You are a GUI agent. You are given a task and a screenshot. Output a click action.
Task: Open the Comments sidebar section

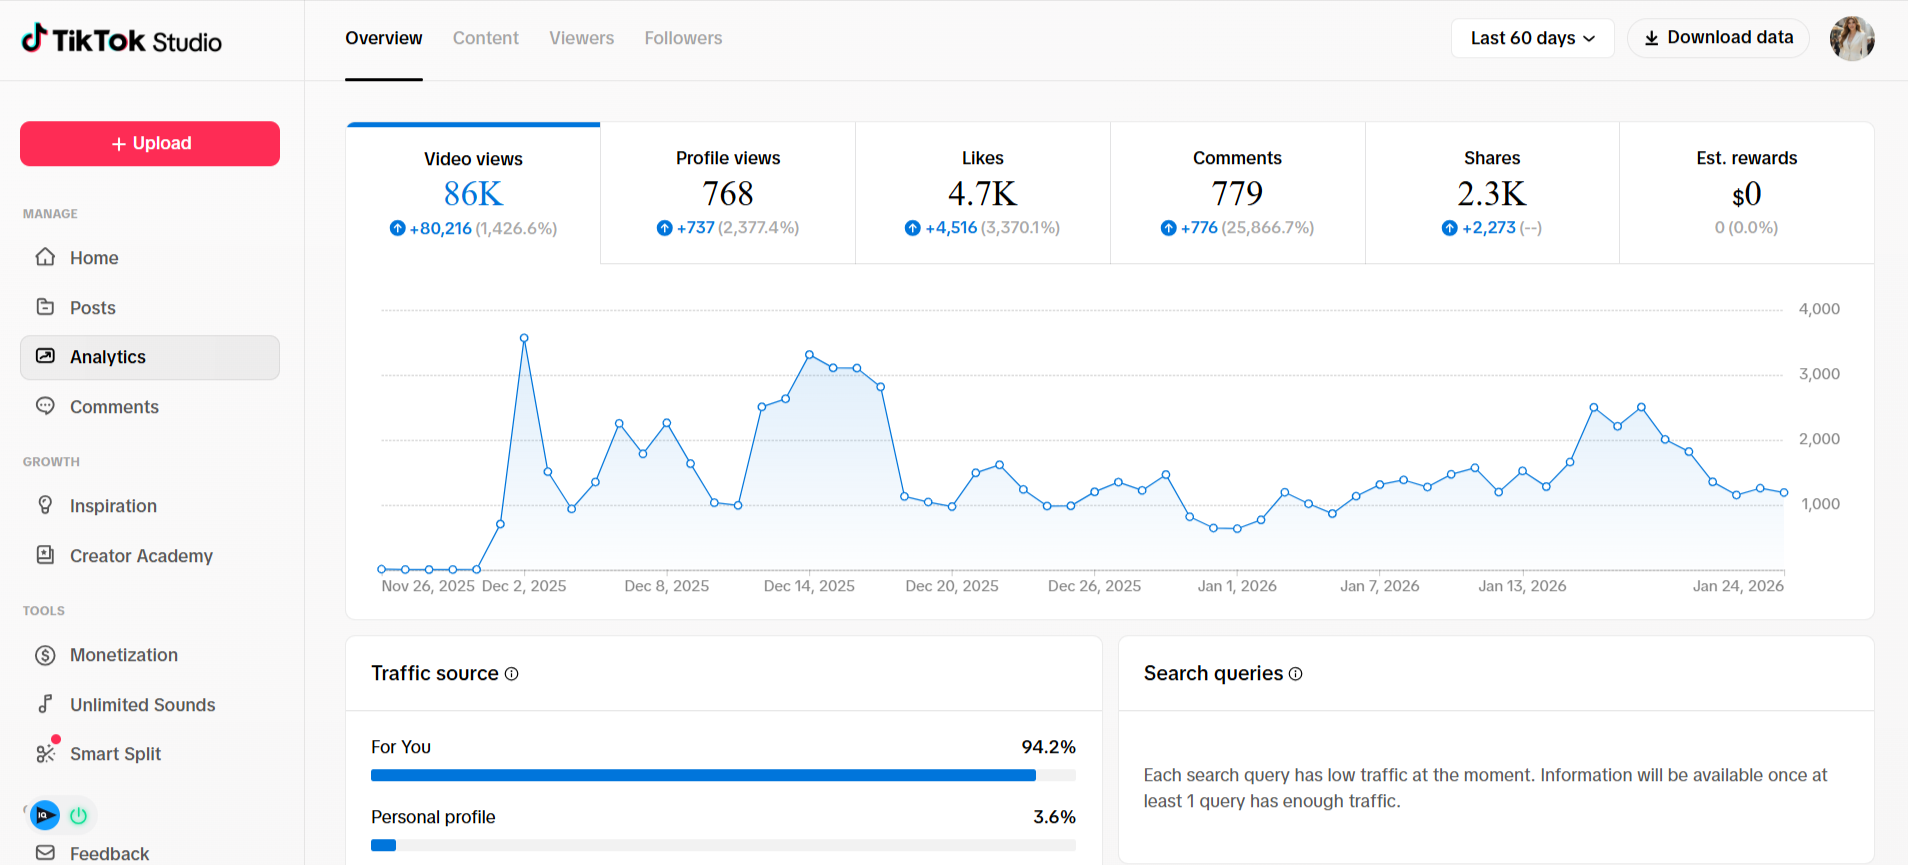(x=114, y=407)
